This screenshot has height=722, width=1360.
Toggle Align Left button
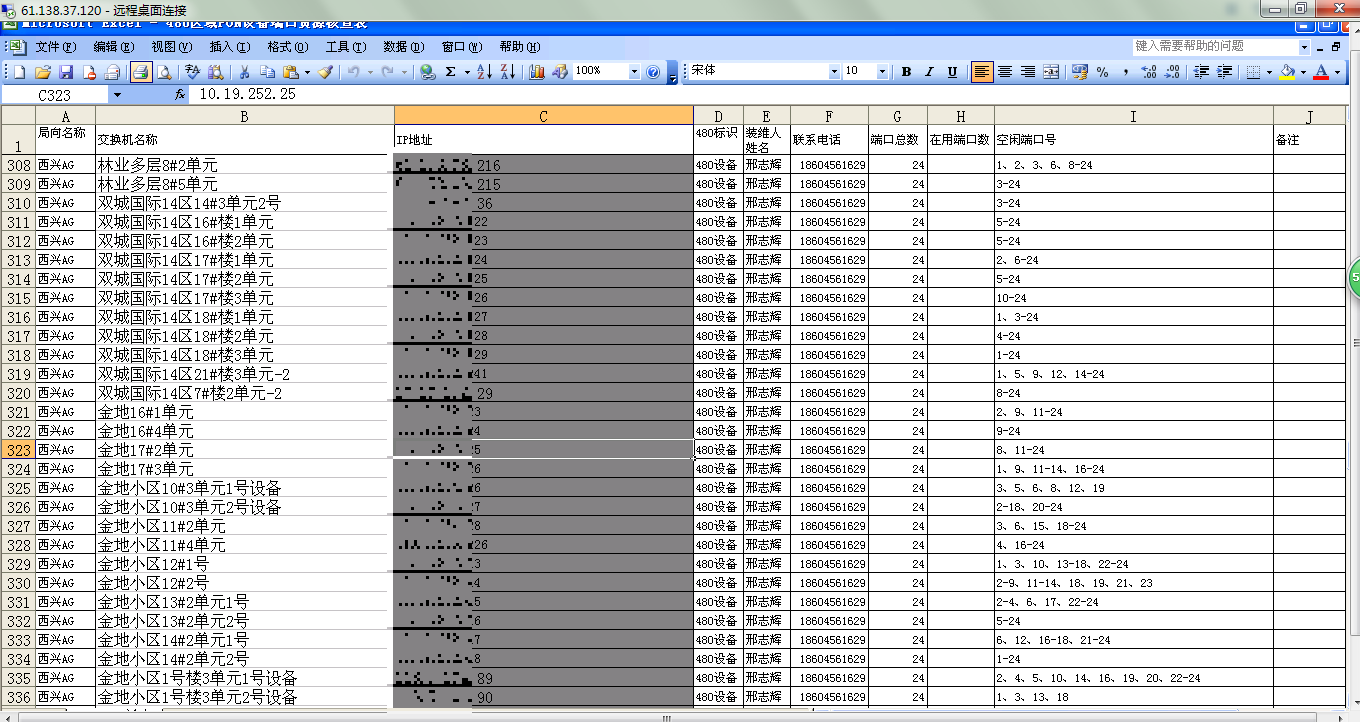click(982, 72)
